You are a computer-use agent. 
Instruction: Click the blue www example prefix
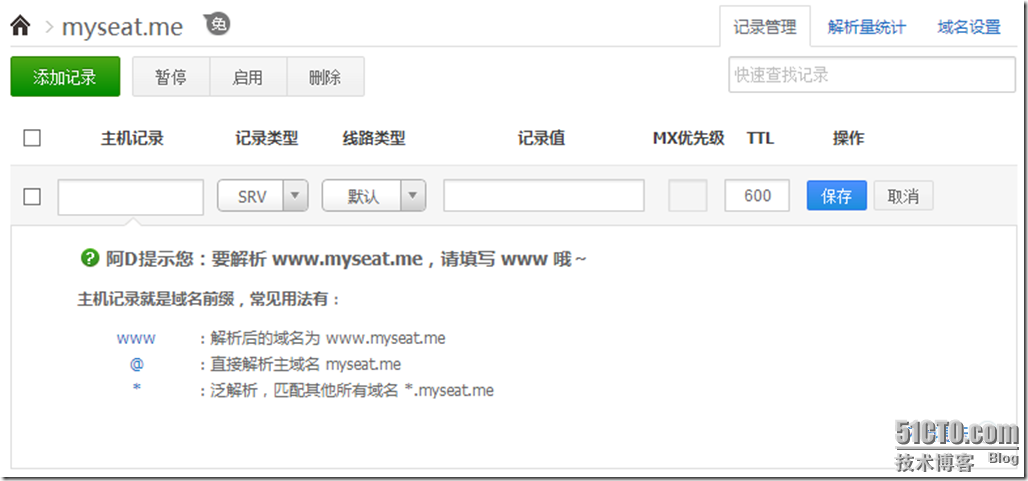136,339
